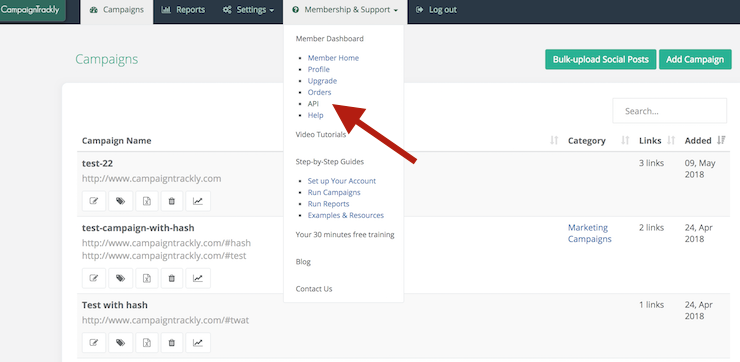
Task: Open tags icon for Test with hash
Action: click(x=120, y=343)
